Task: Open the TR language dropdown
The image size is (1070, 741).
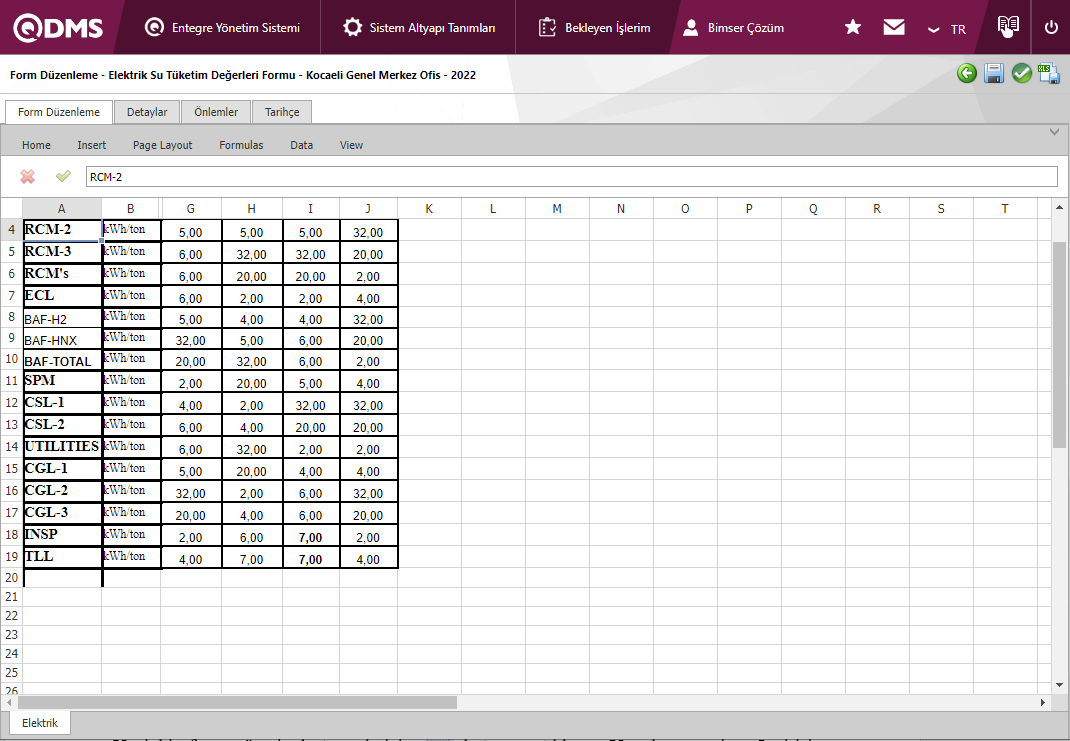Action: pos(946,29)
